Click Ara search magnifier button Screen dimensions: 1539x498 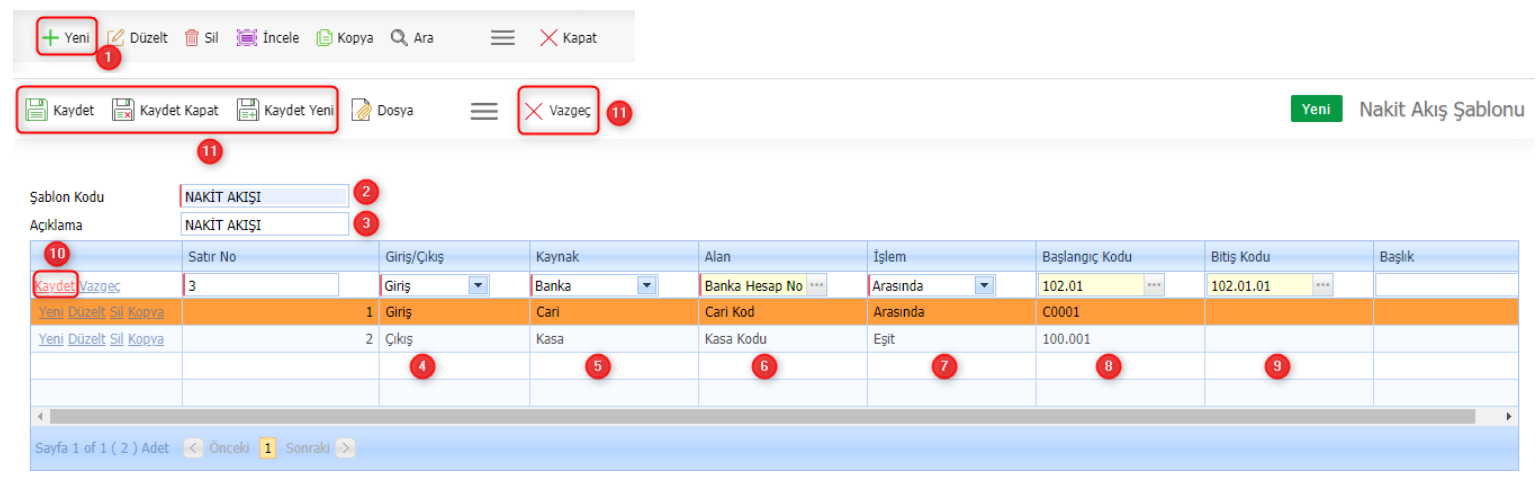tap(412, 38)
